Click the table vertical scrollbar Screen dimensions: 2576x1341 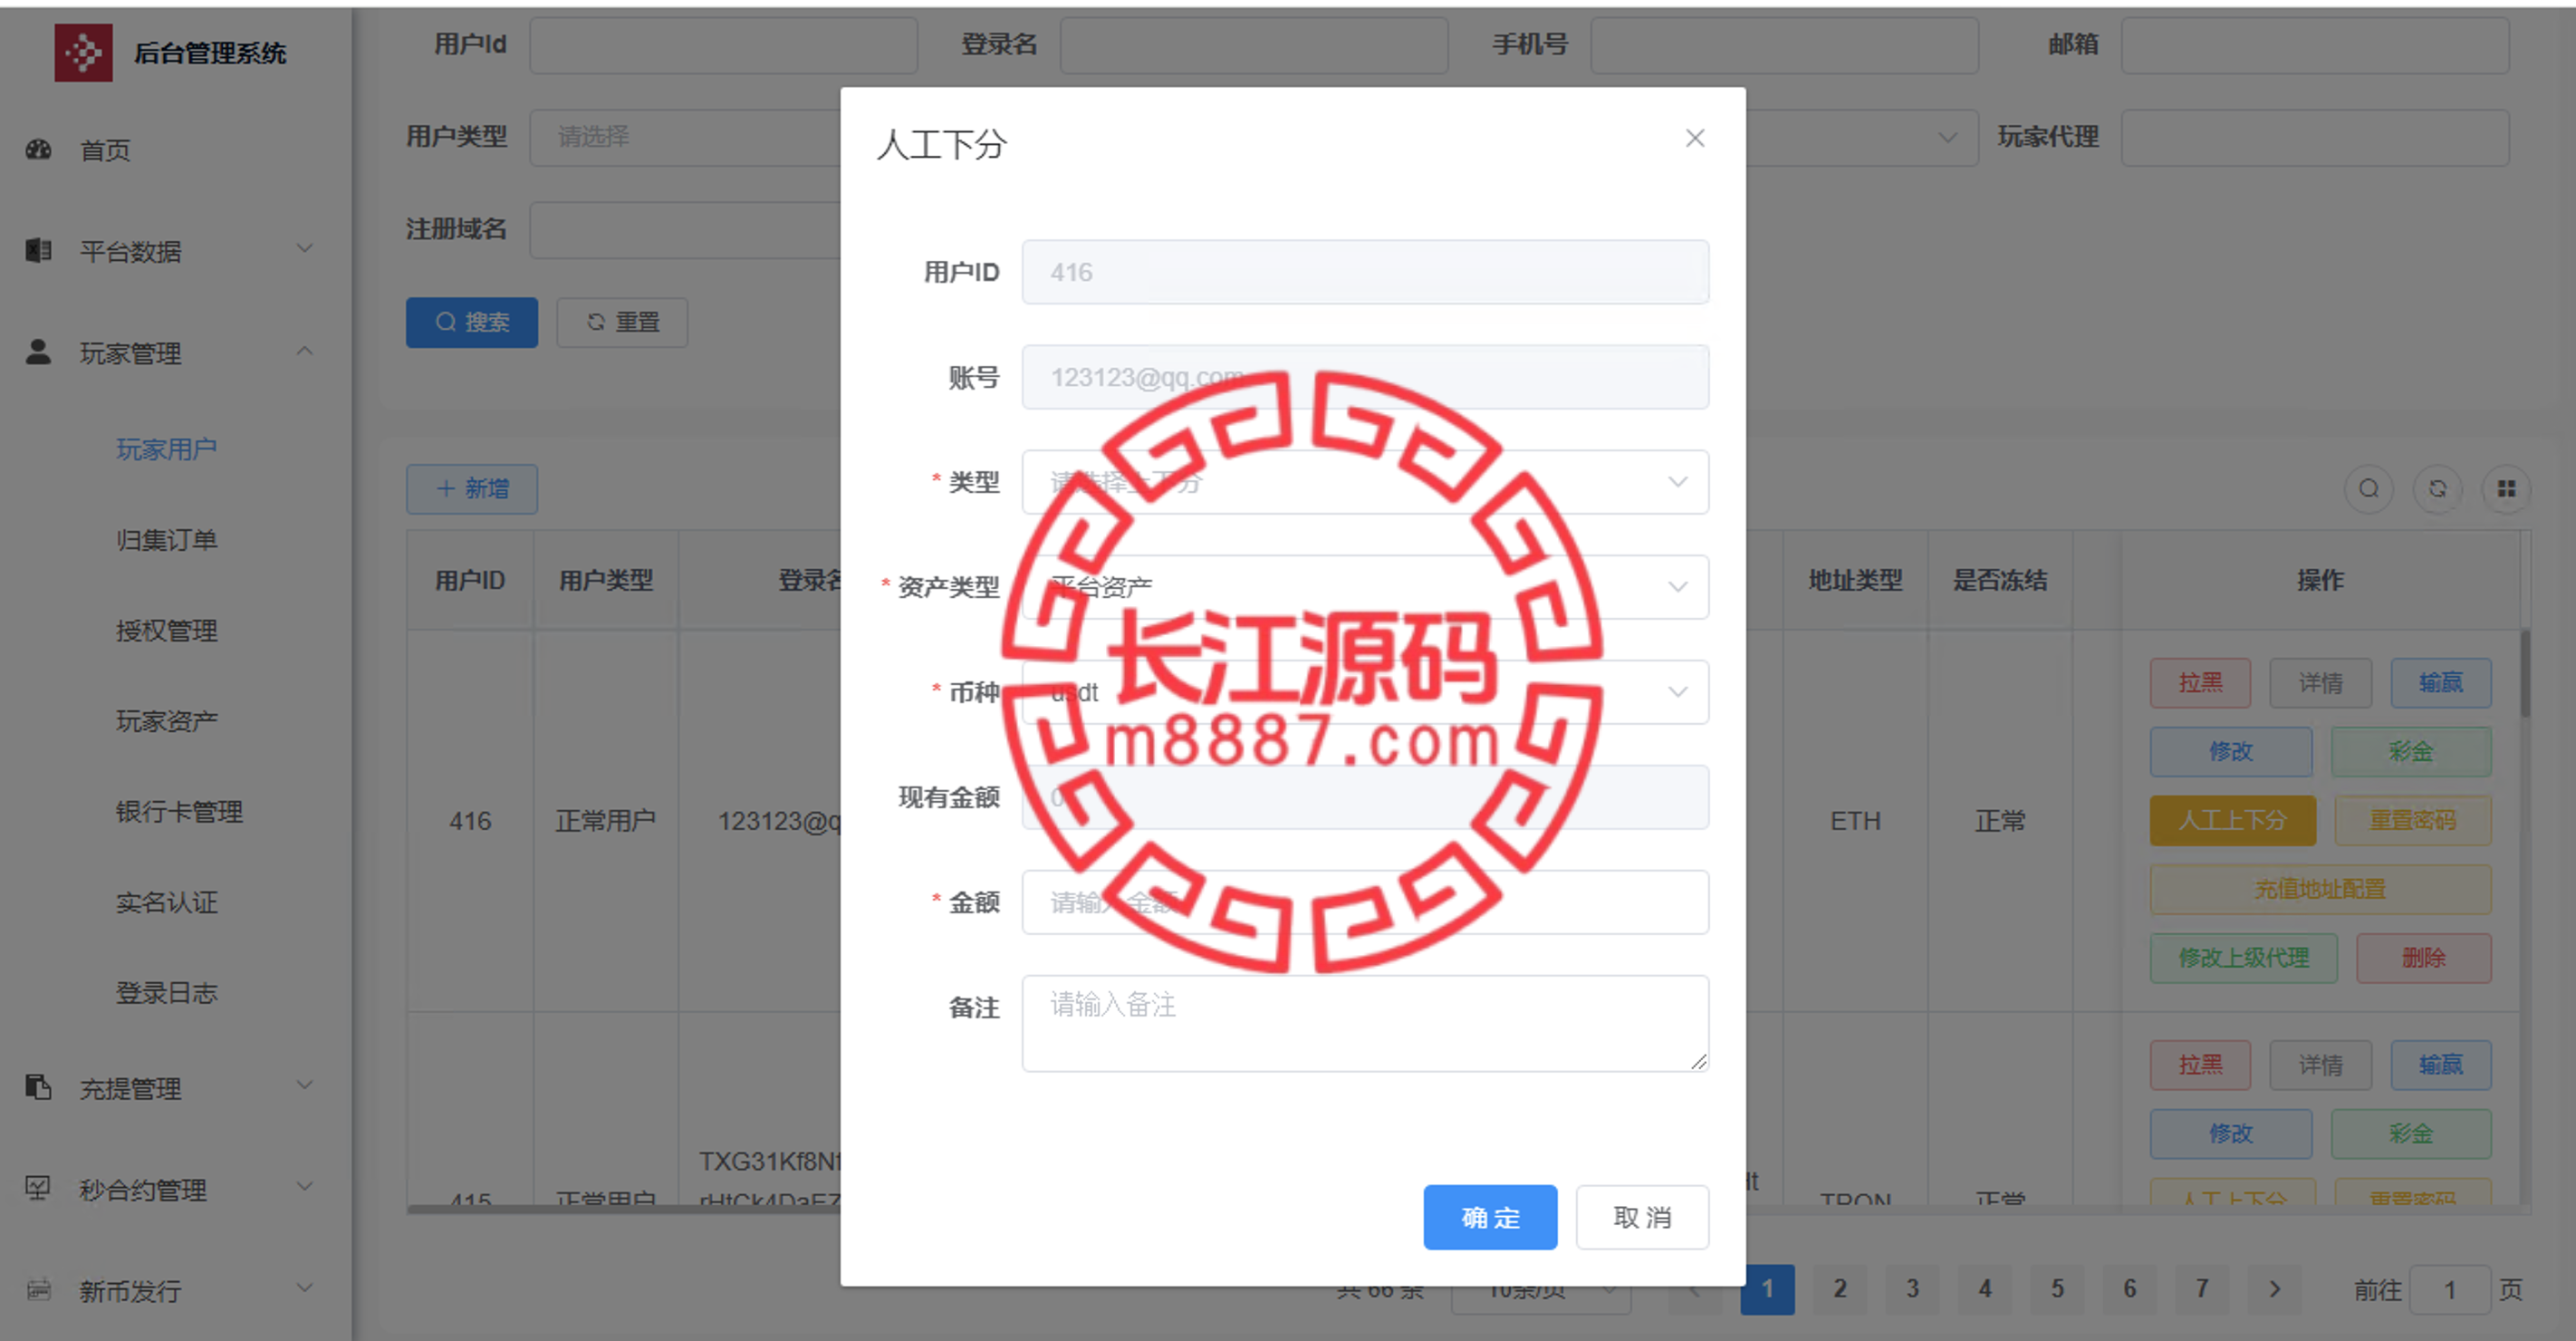coord(2525,673)
